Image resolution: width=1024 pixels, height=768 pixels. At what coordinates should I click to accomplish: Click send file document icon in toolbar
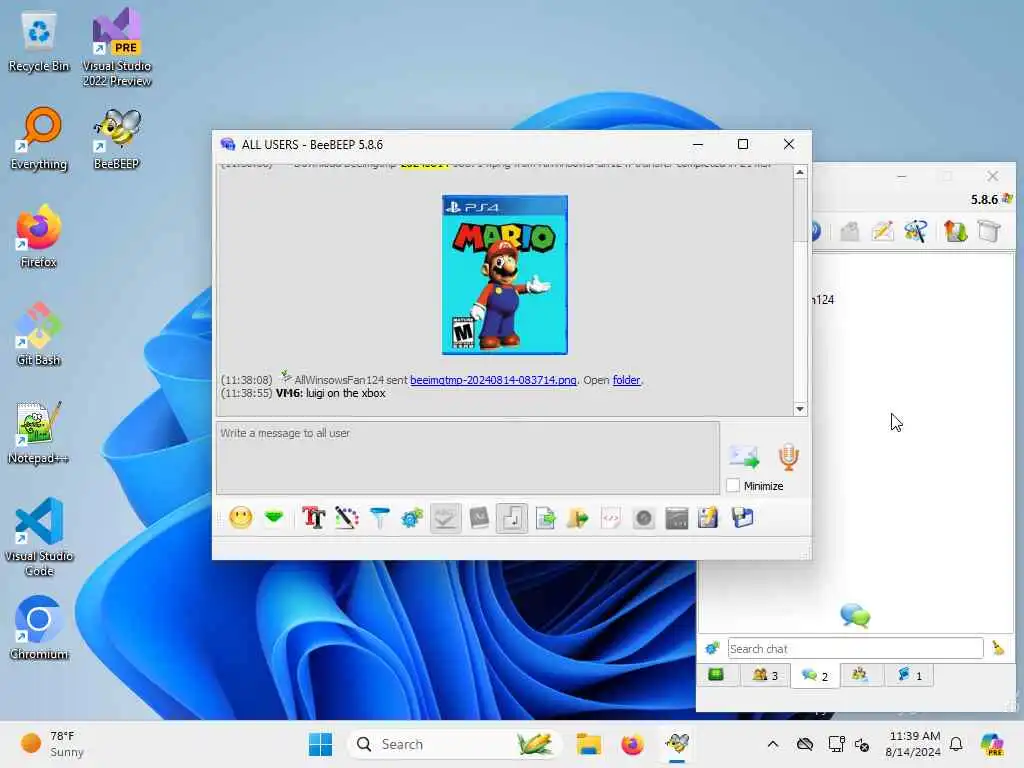click(545, 518)
